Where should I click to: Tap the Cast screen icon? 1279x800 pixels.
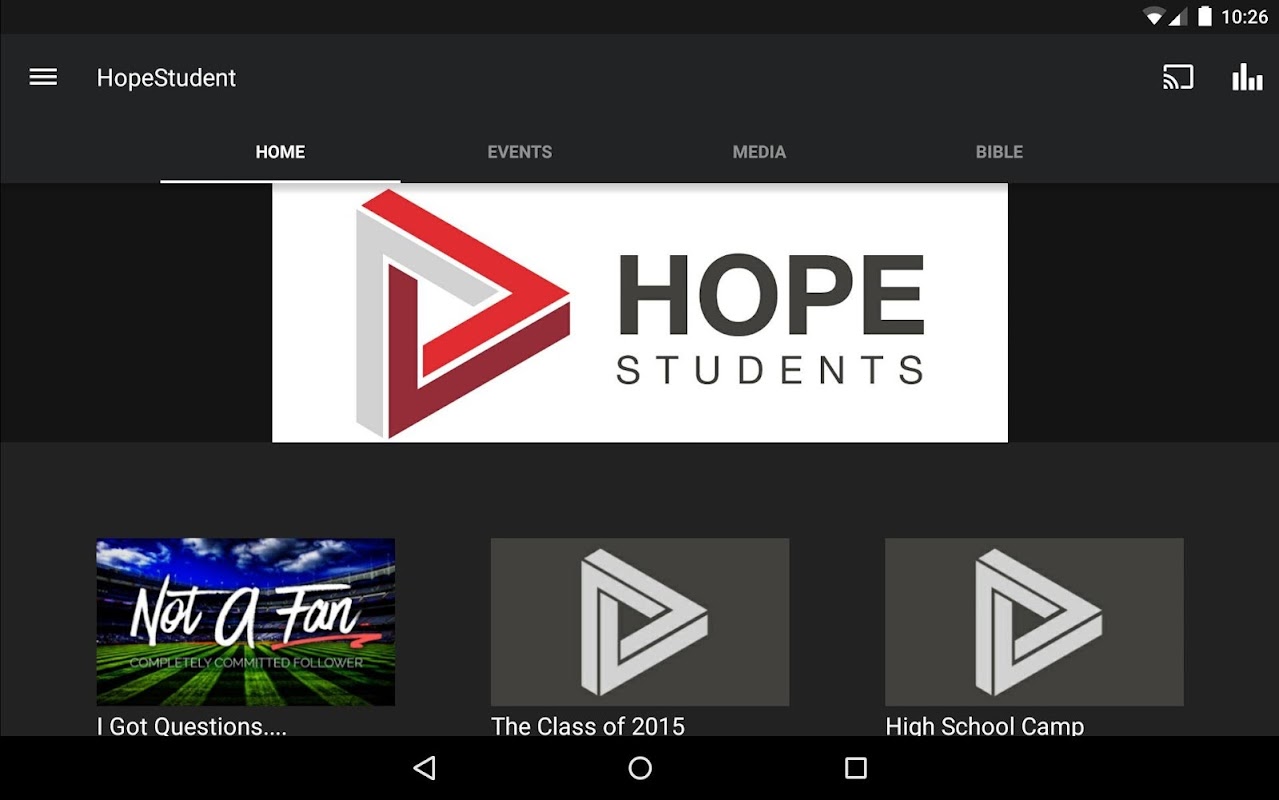click(x=1178, y=77)
